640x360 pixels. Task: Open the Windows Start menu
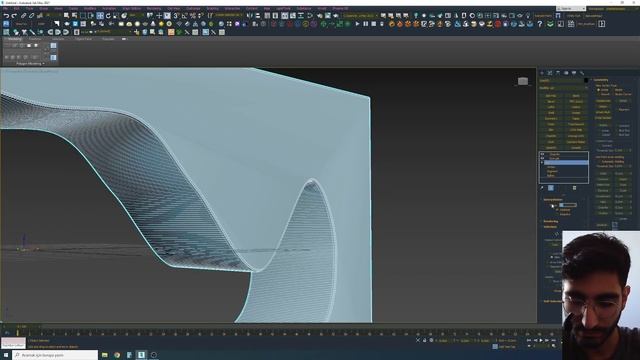[6, 355]
